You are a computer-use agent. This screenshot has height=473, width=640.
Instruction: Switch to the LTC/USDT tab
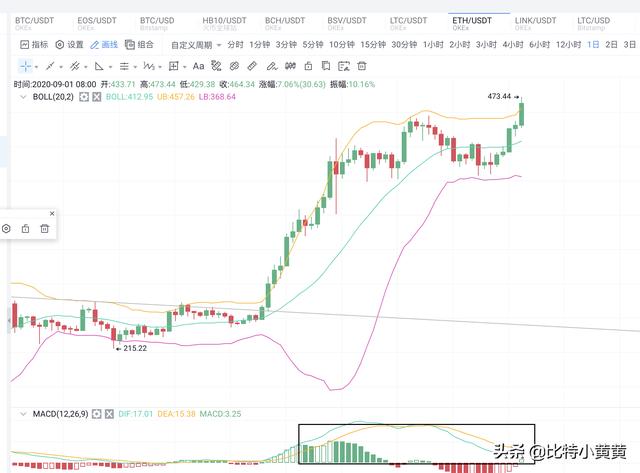tap(409, 23)
